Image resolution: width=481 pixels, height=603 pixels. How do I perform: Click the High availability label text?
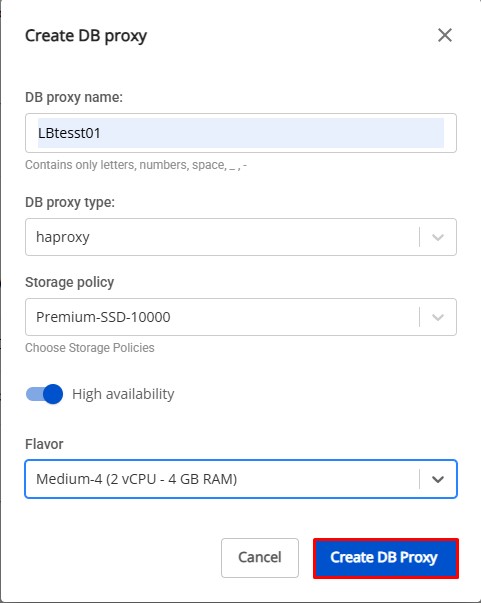click(123, 394)
